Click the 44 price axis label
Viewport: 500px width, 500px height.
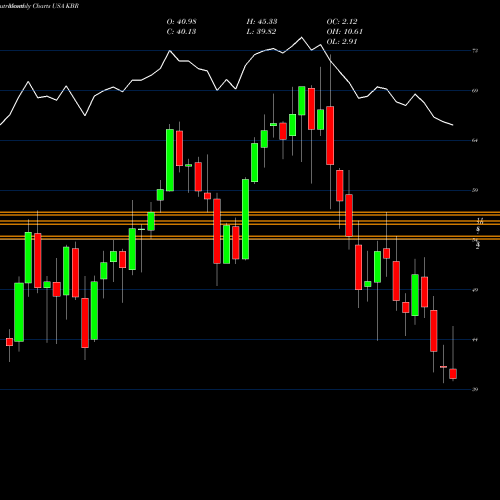pos(475,340)
